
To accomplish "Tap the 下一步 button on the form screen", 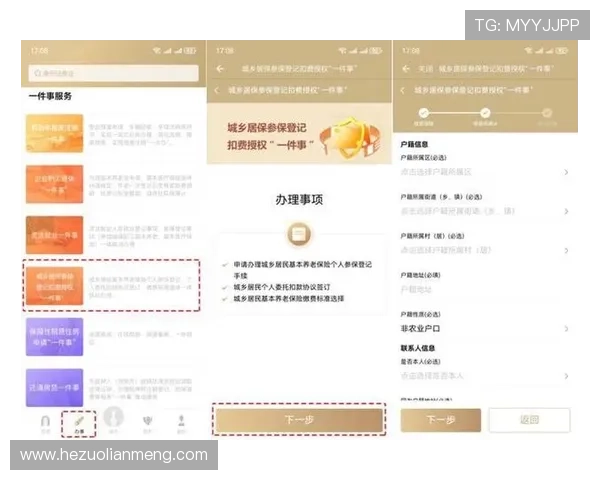I will coord(440,420).
